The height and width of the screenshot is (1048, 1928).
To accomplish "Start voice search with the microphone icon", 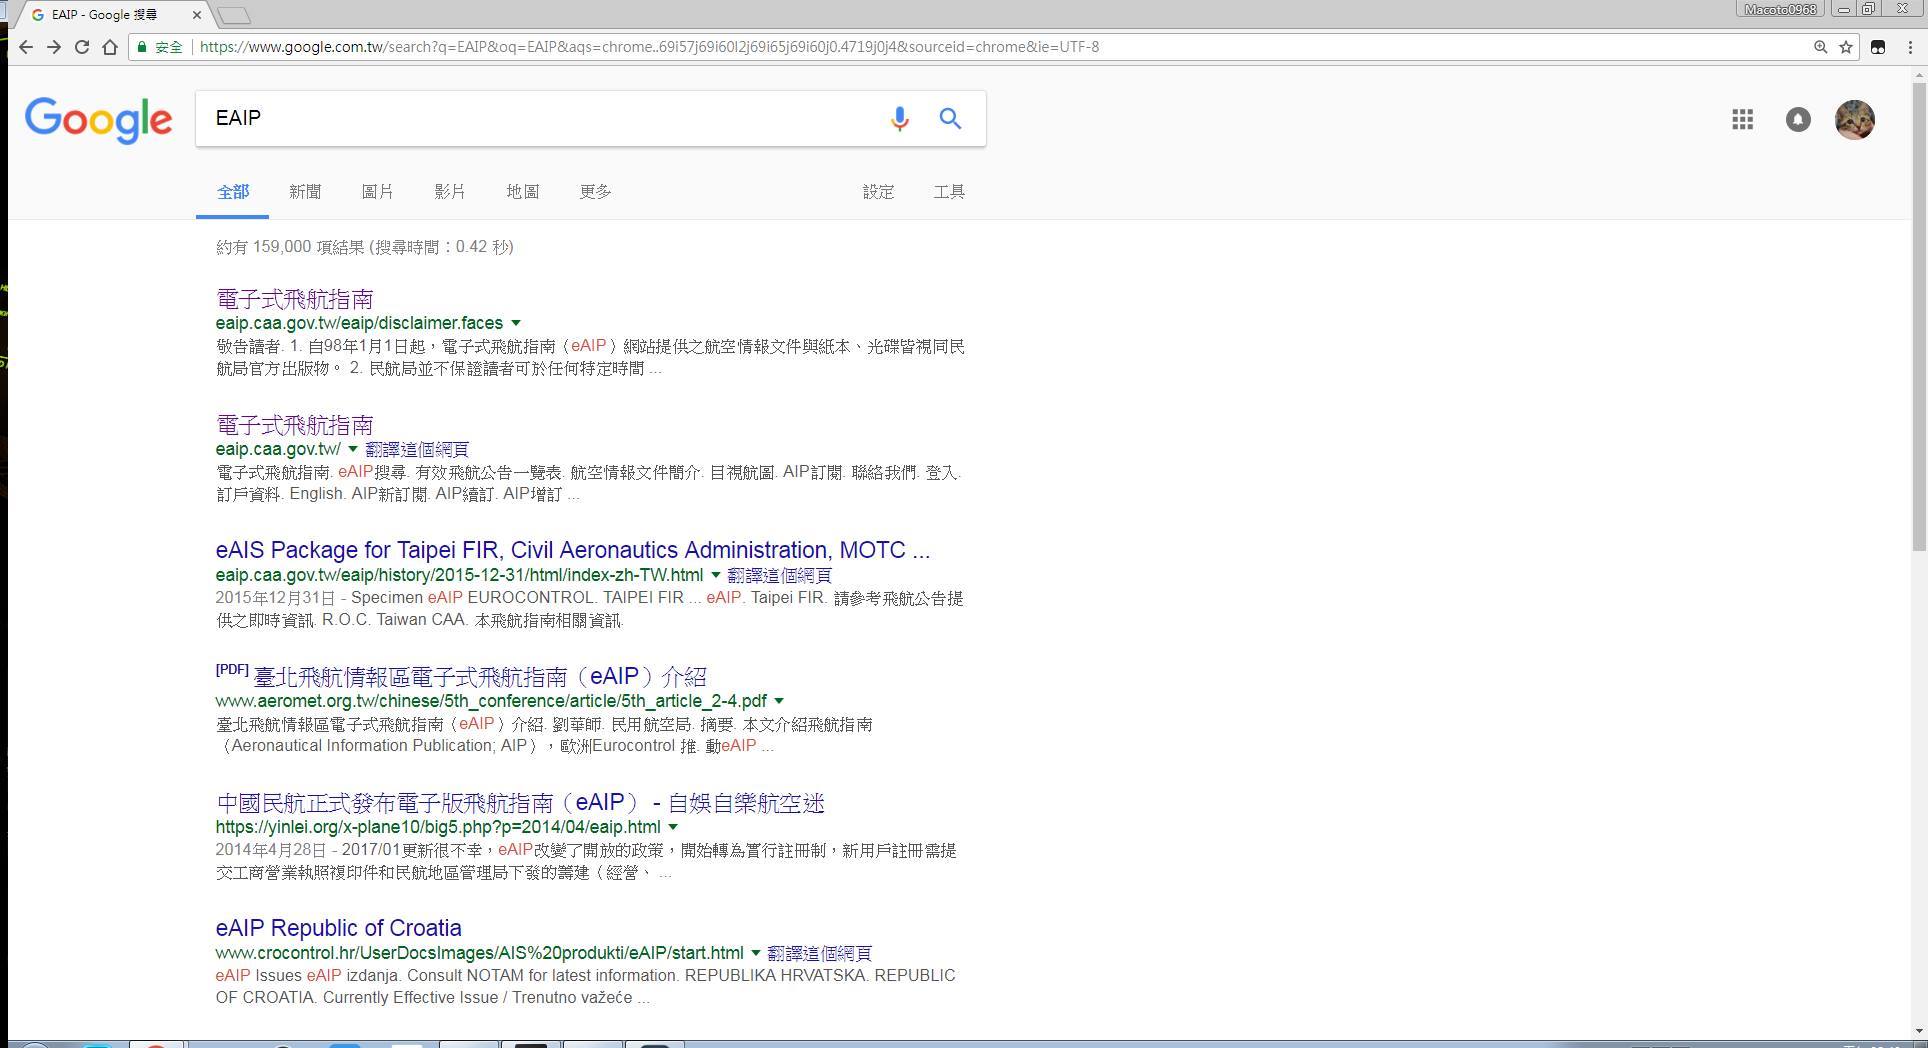I will [899, 119].
